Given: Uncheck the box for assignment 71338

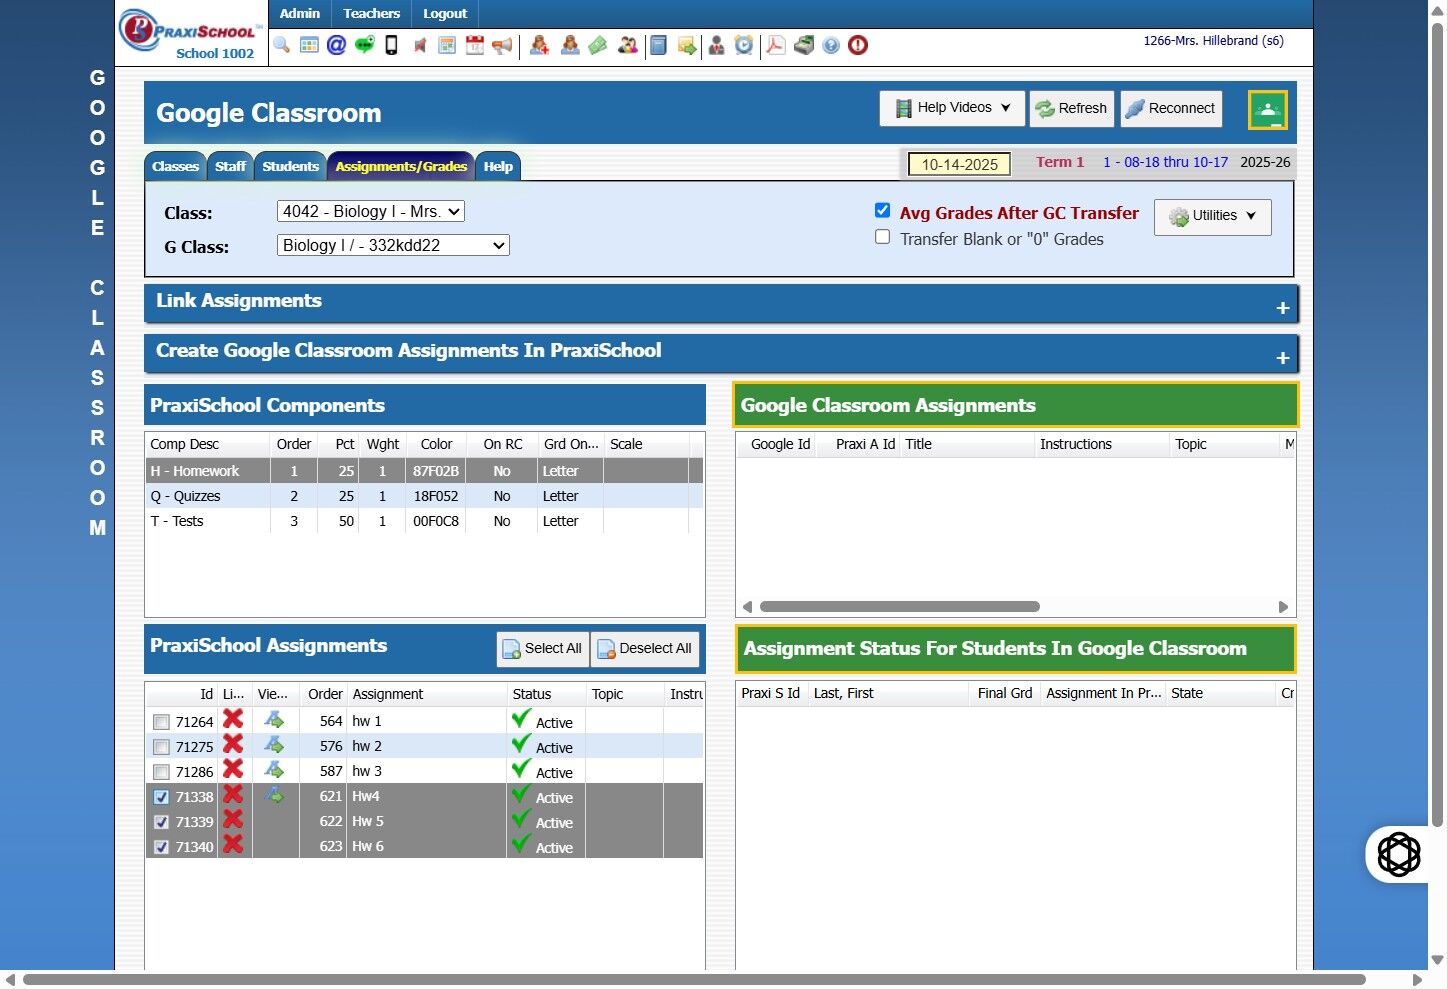Looking at the screenshot, I should pyautogui.click(x=161, y=797).
